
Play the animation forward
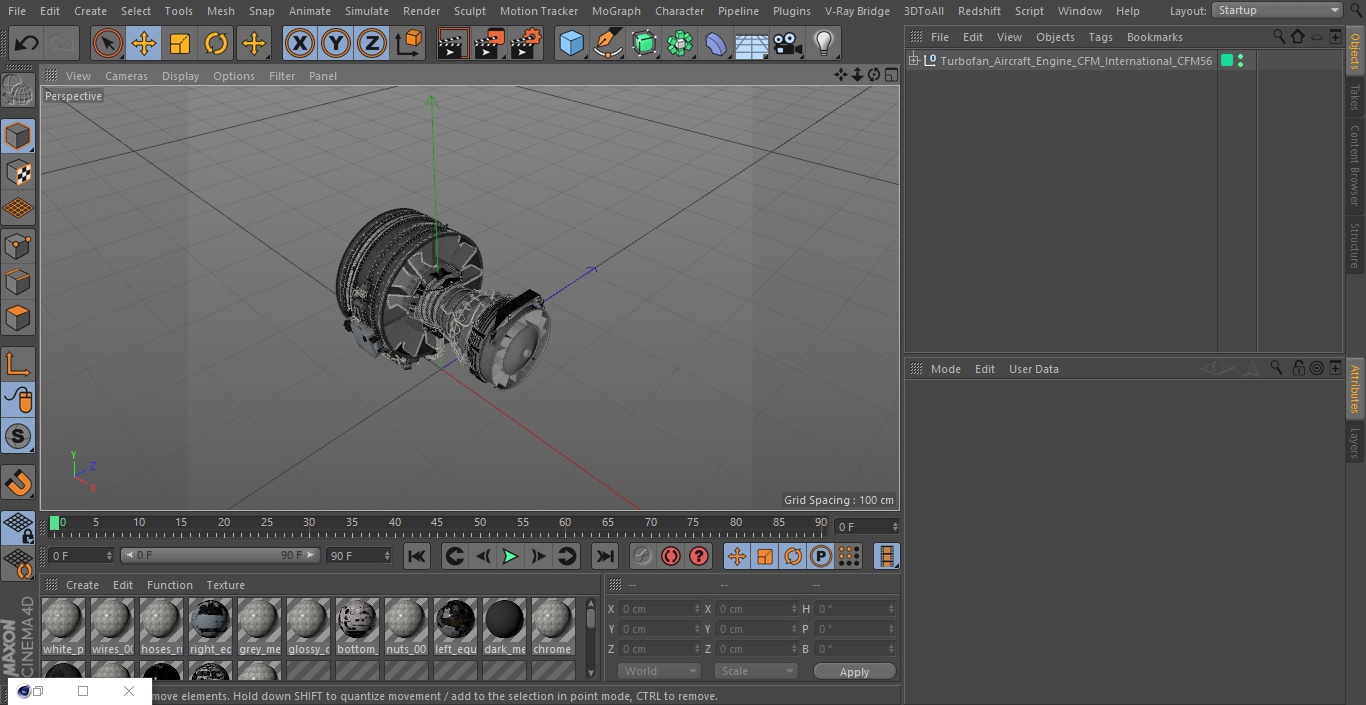point(510,556)
